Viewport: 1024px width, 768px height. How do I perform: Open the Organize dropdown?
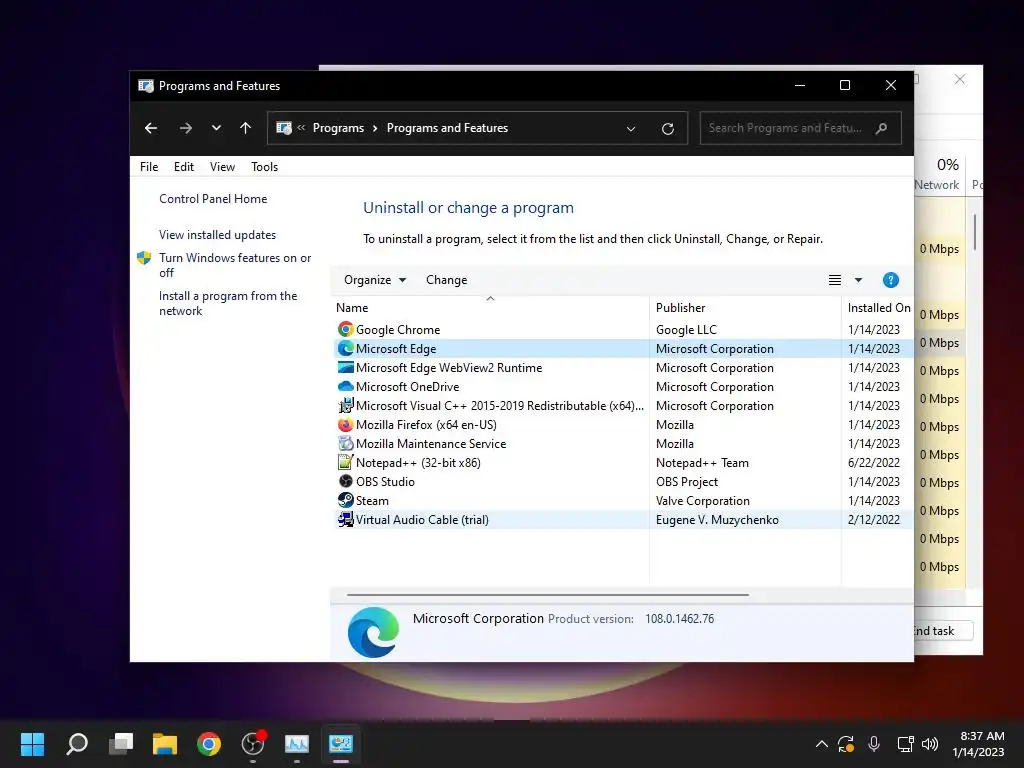(375, 280)
